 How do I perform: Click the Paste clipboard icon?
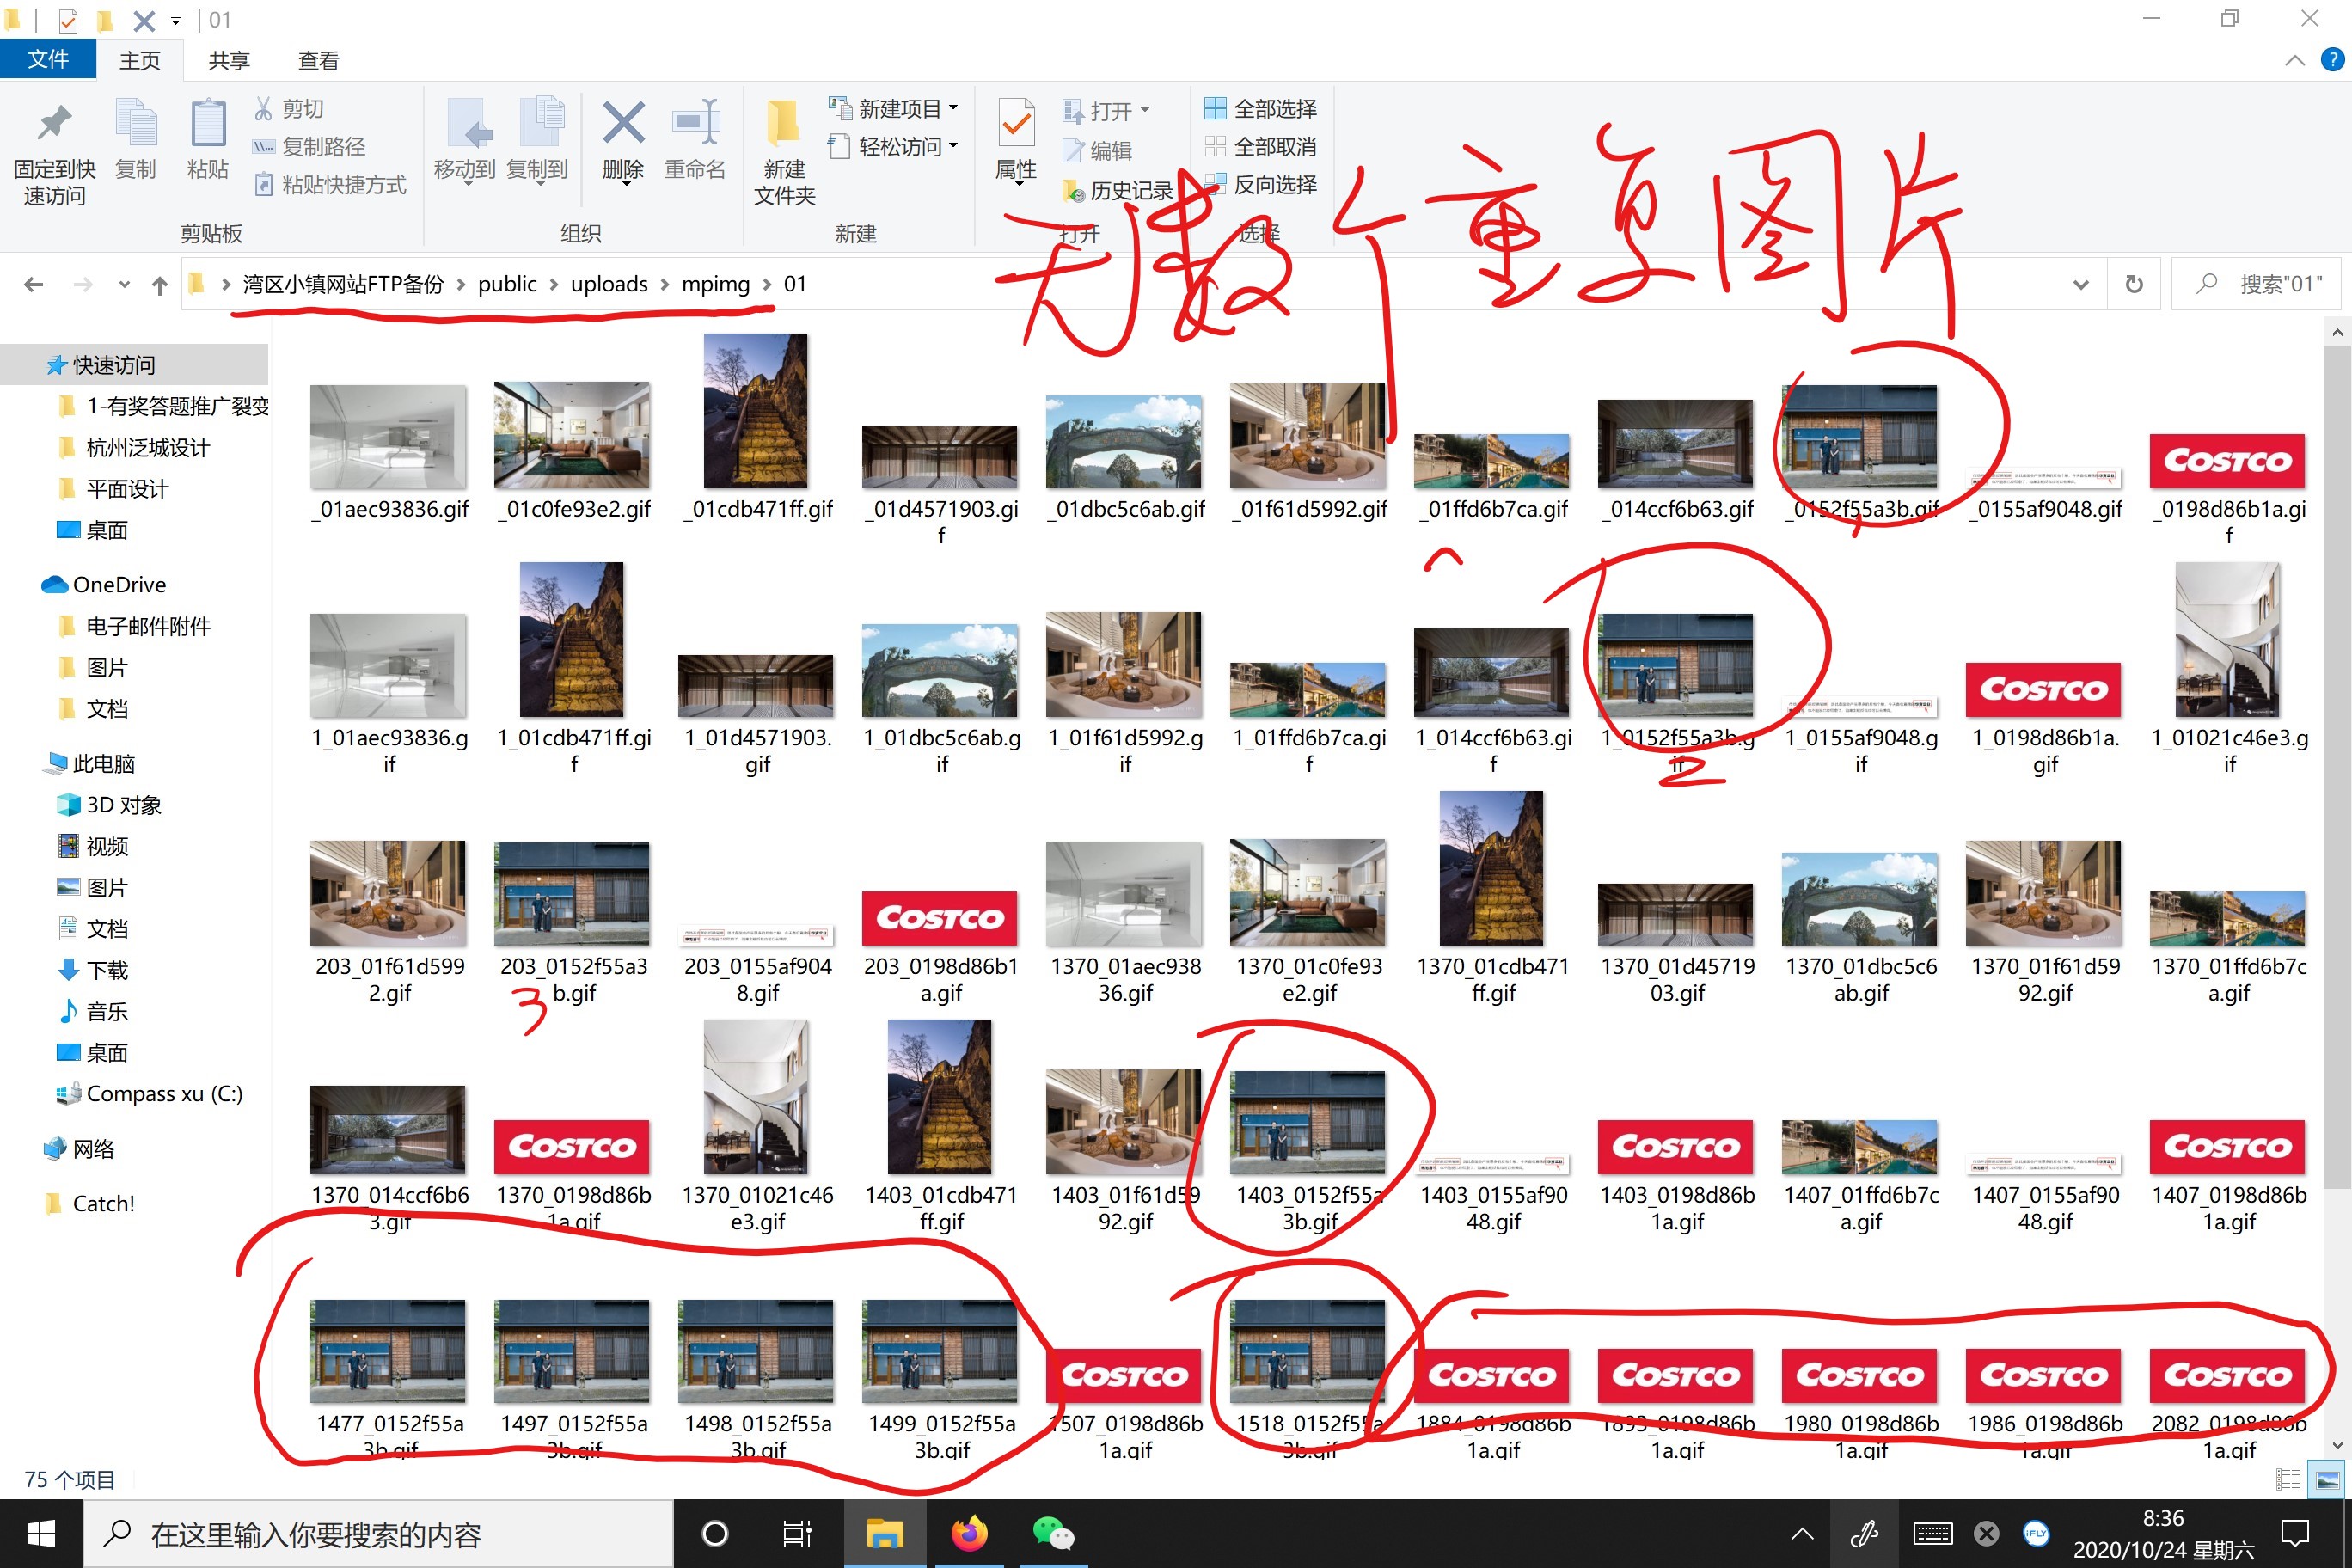207,125
